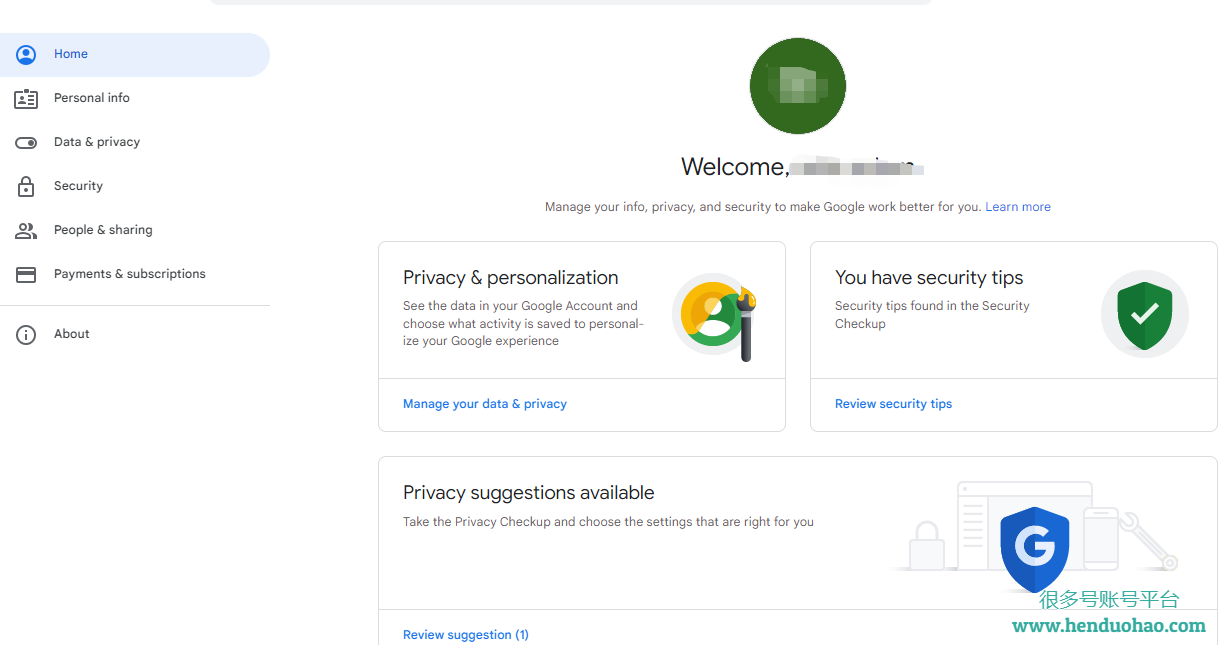Click the privacy personalization paintbrush illustration
This screenshot has height=645, width=1219.
(x=715, y=317)
